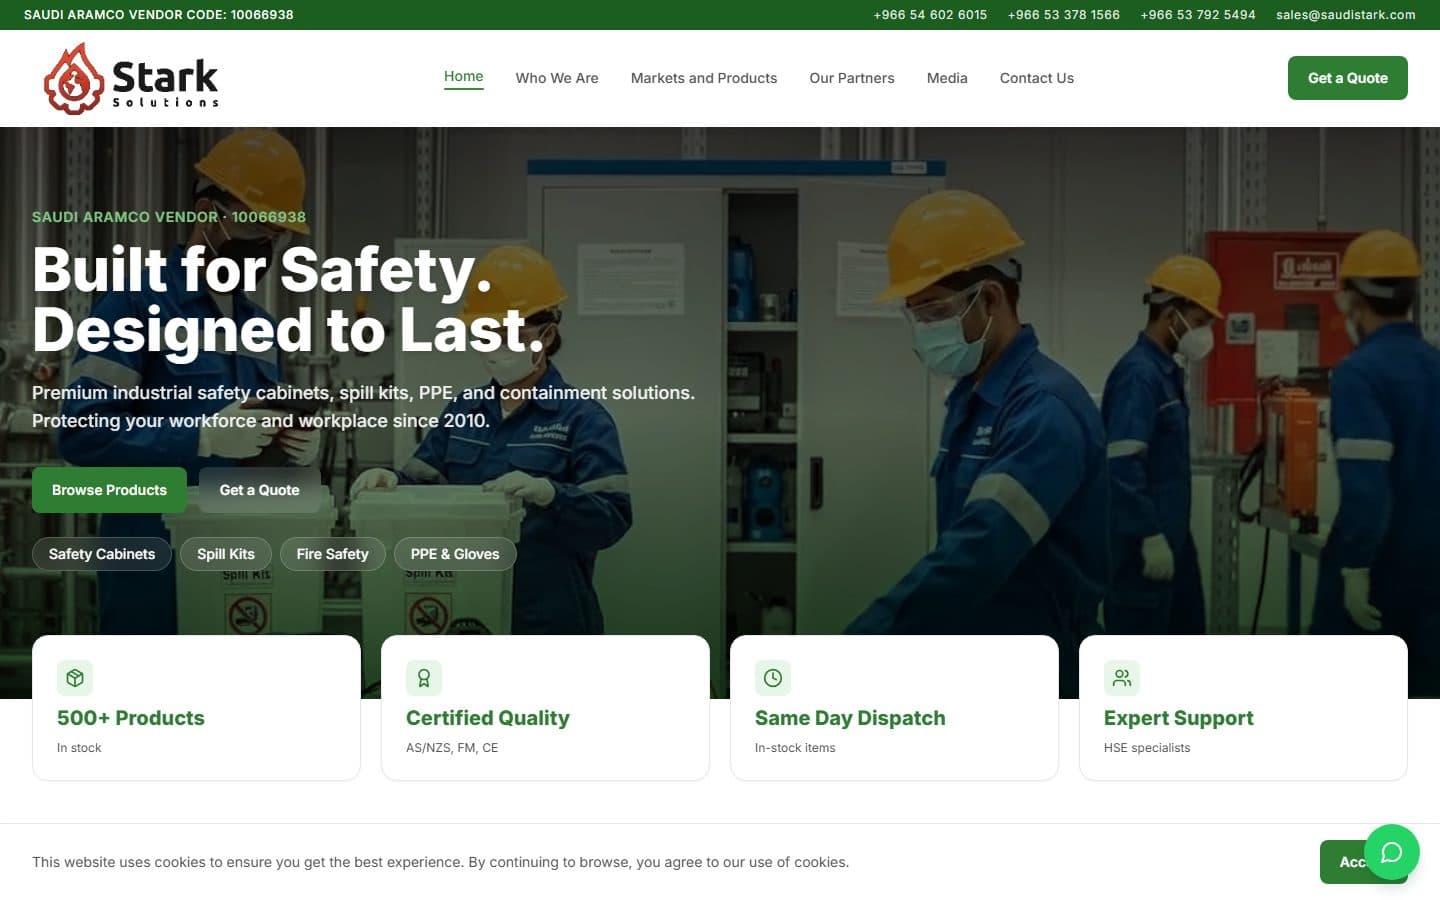Navigate to Our Partners
Image resolution: width=1440 pixels, height=900 pixels.
(852, 78)
